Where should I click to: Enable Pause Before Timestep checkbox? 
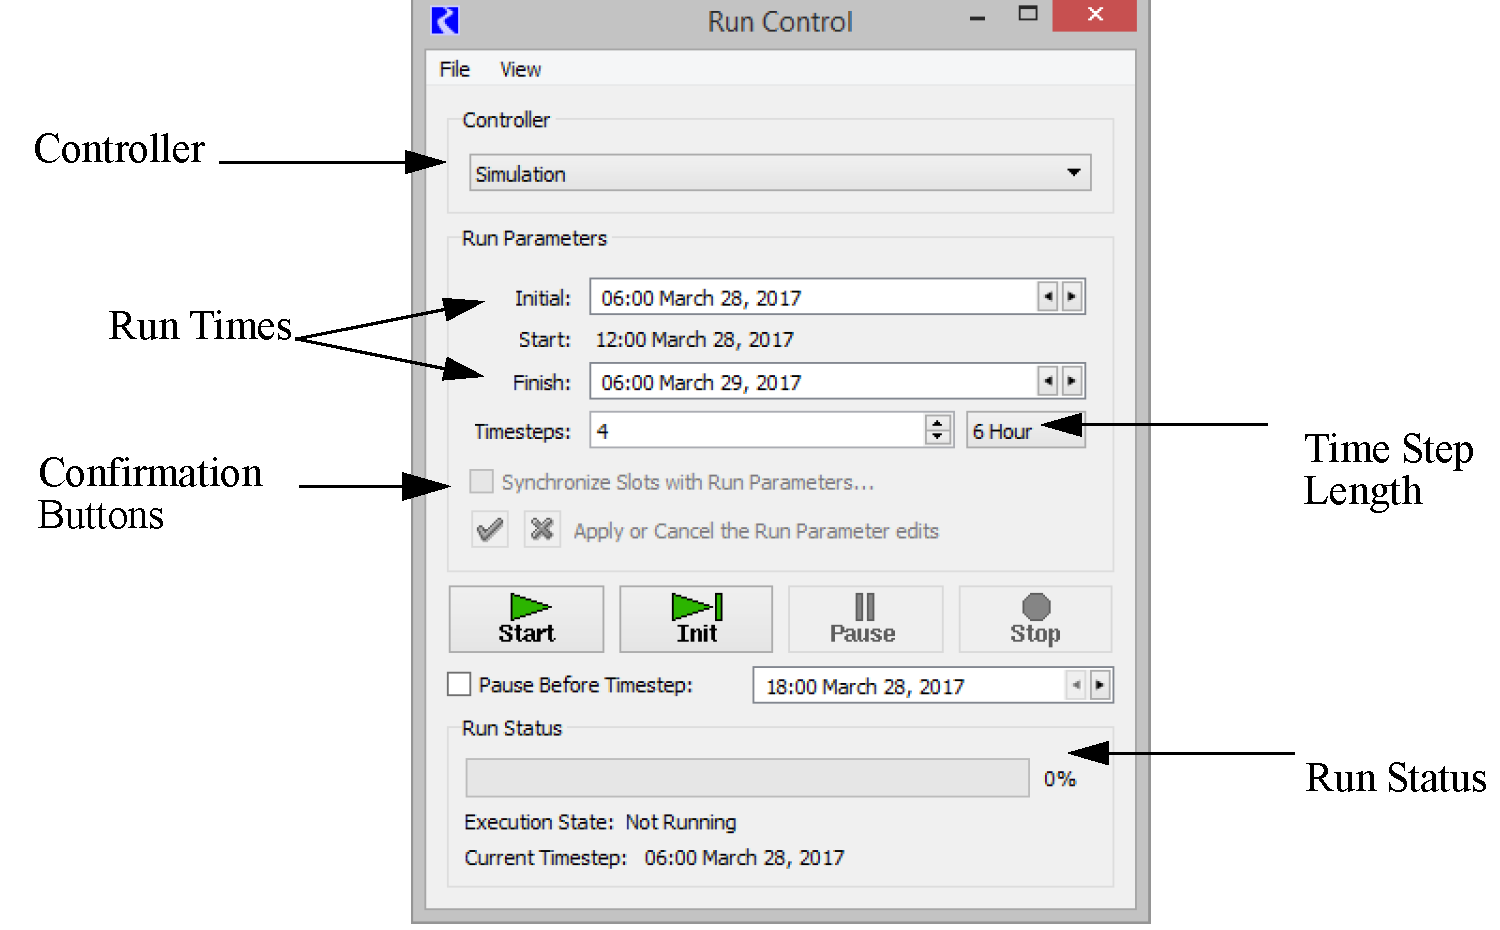459,684
